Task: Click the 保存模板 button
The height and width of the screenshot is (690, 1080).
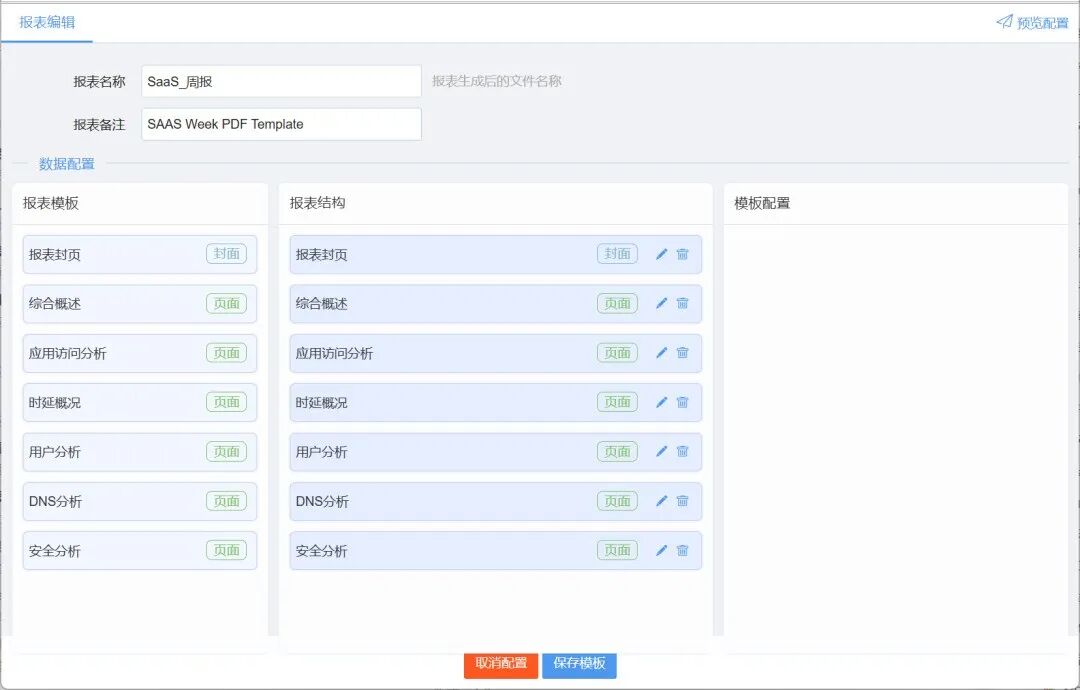Action: [578, 665]
